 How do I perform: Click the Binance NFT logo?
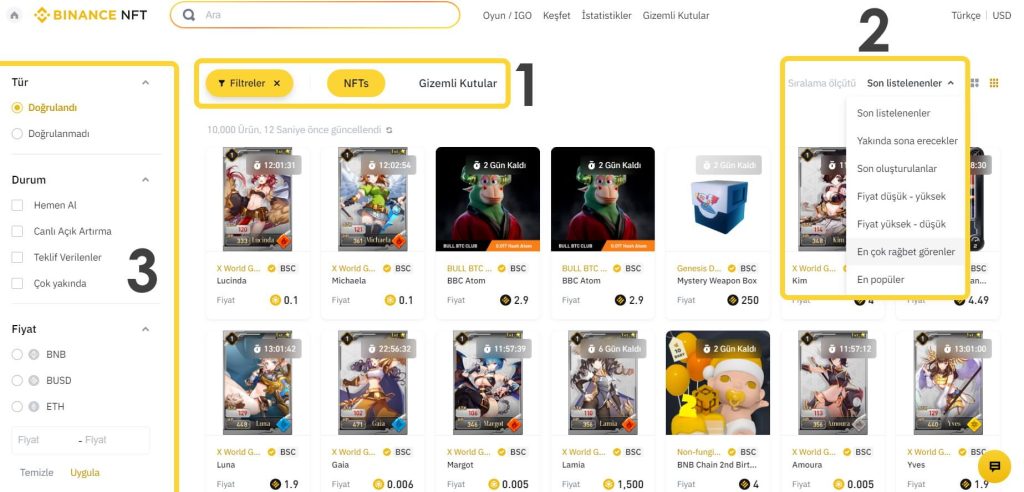pyautogui.click(x=91, y=14)
